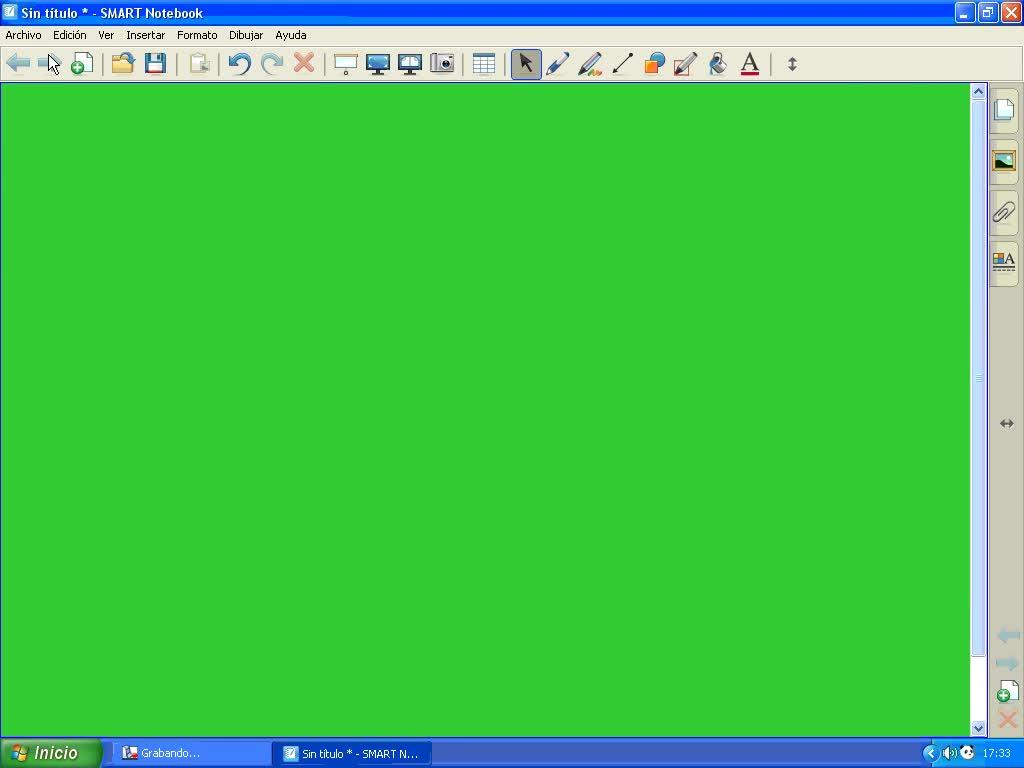The image size is (1024, 768).
Task: Click SMART Notebook taskbar button
Action: [x=351, y=754]
